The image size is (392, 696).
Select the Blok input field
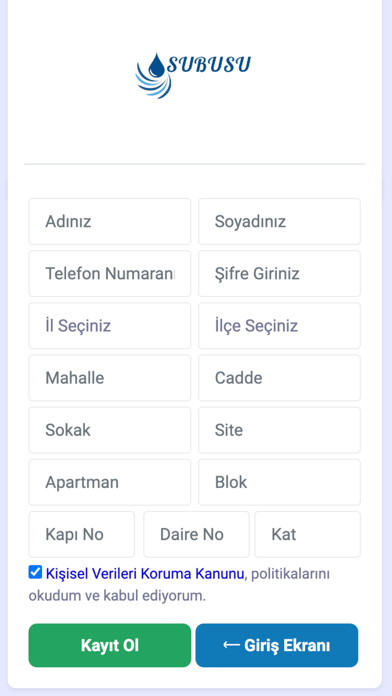click(279, 482)
